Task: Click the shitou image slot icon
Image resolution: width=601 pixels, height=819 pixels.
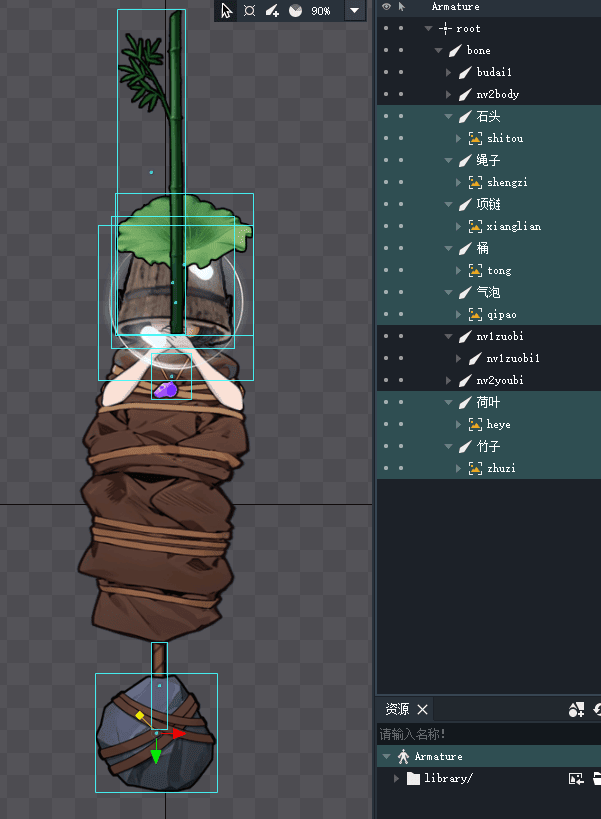Action: pos(475,138)
